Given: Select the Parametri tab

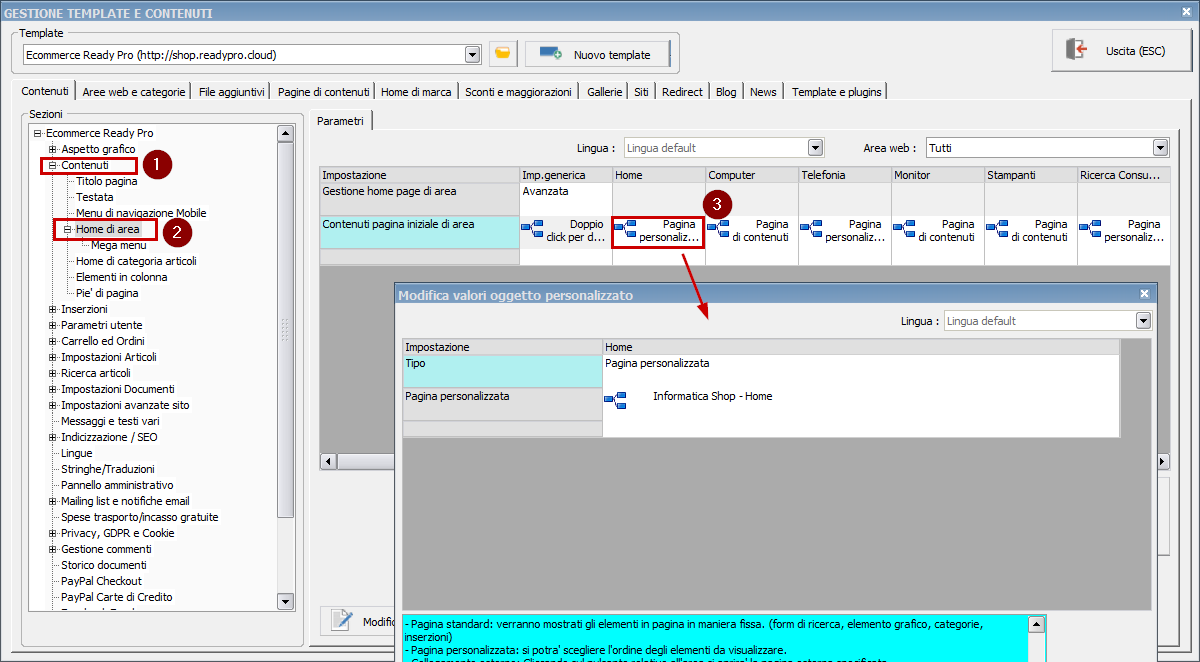Looking at the screenshot, I should [341, 121].
